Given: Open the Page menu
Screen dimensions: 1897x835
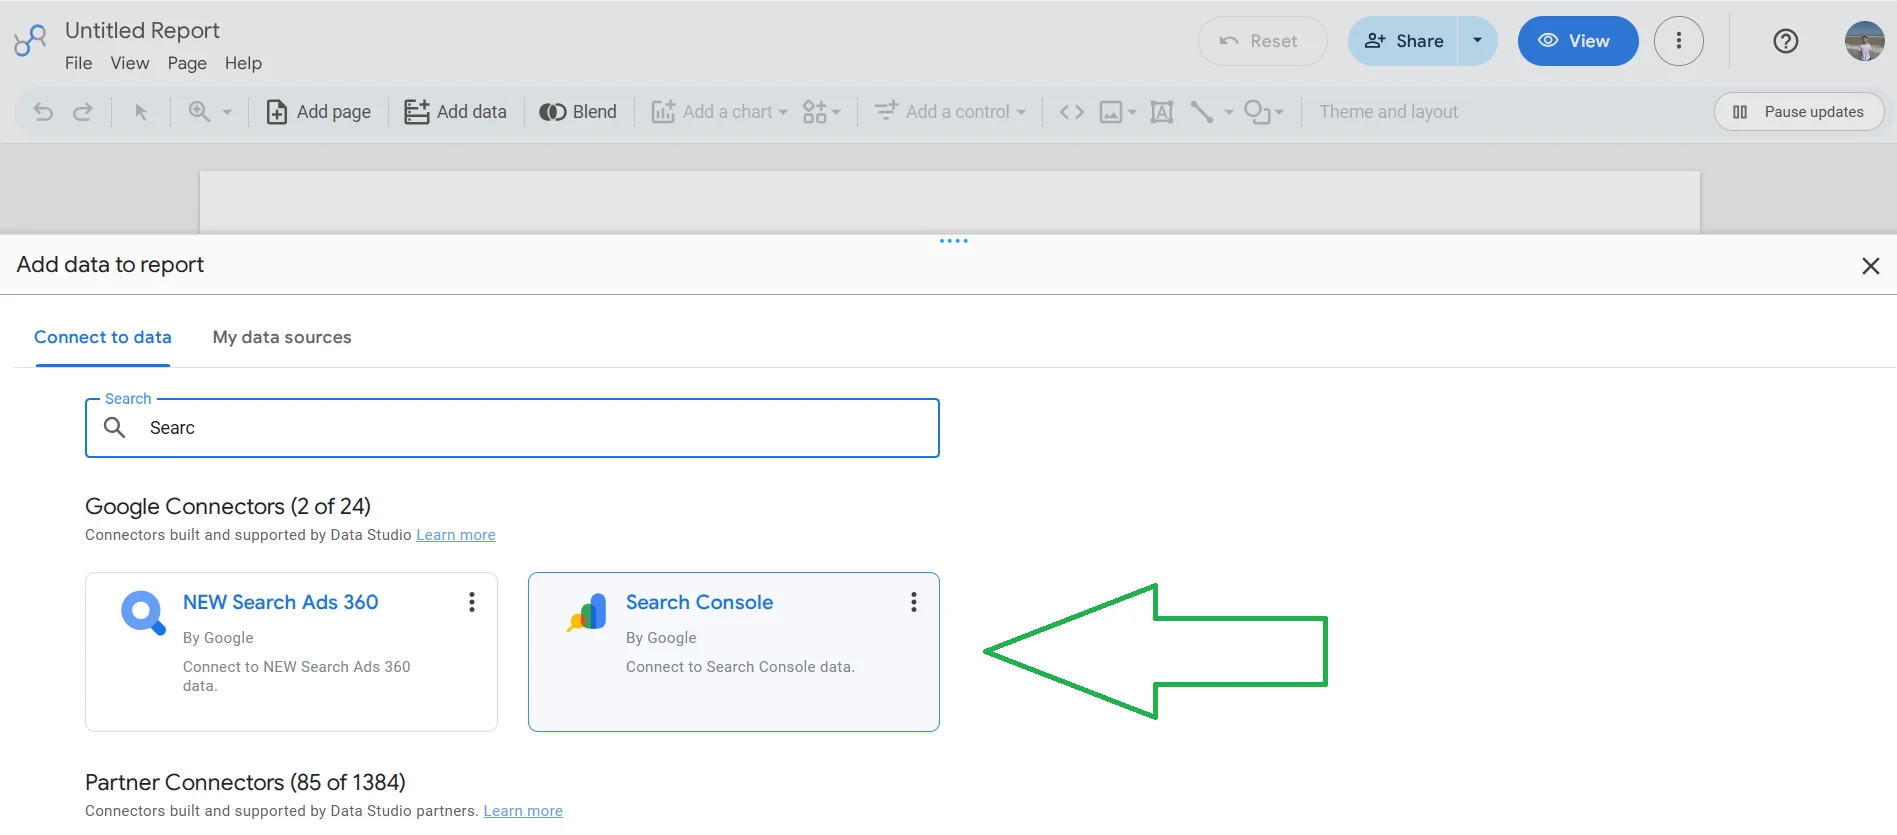Looking at the screenshot, I should [x=187, y=63].
